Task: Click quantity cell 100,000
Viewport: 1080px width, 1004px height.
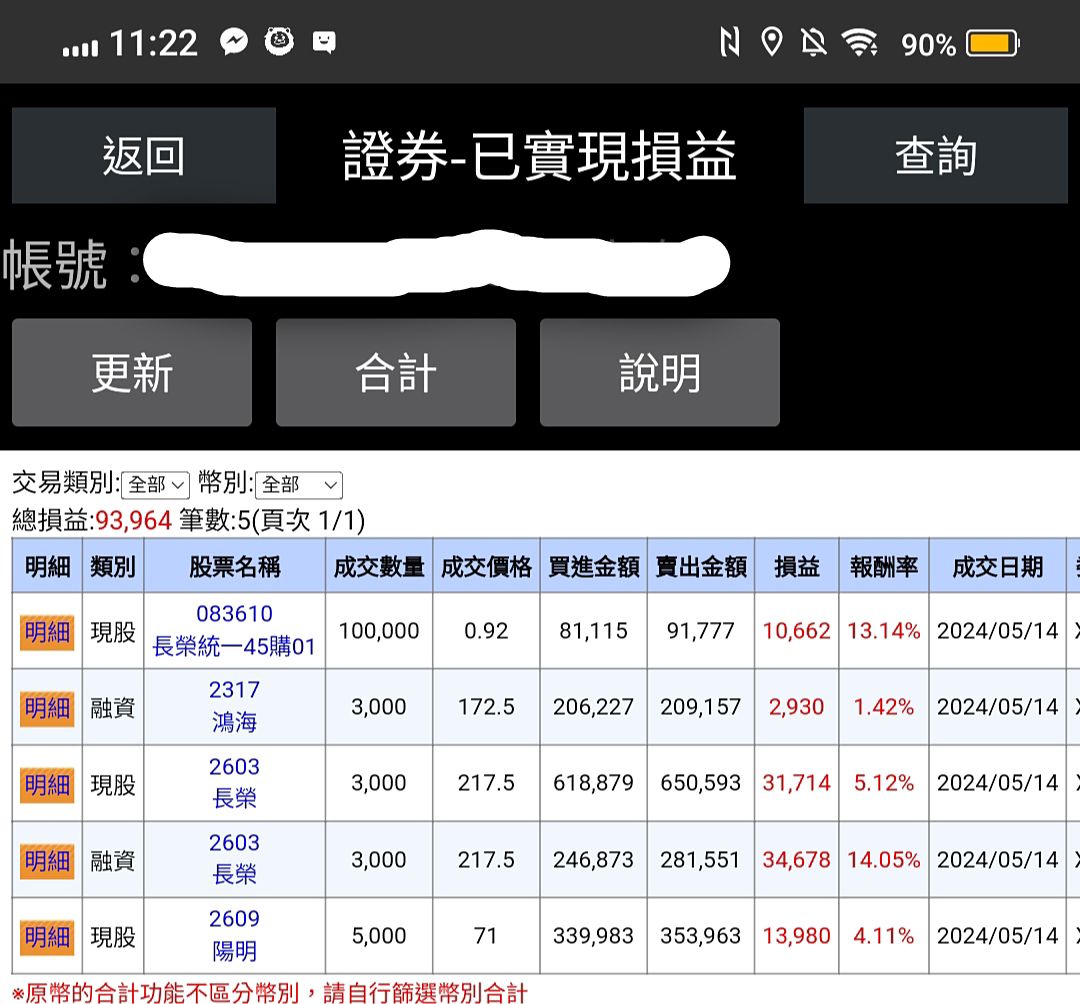Action: tap(379, 631)
